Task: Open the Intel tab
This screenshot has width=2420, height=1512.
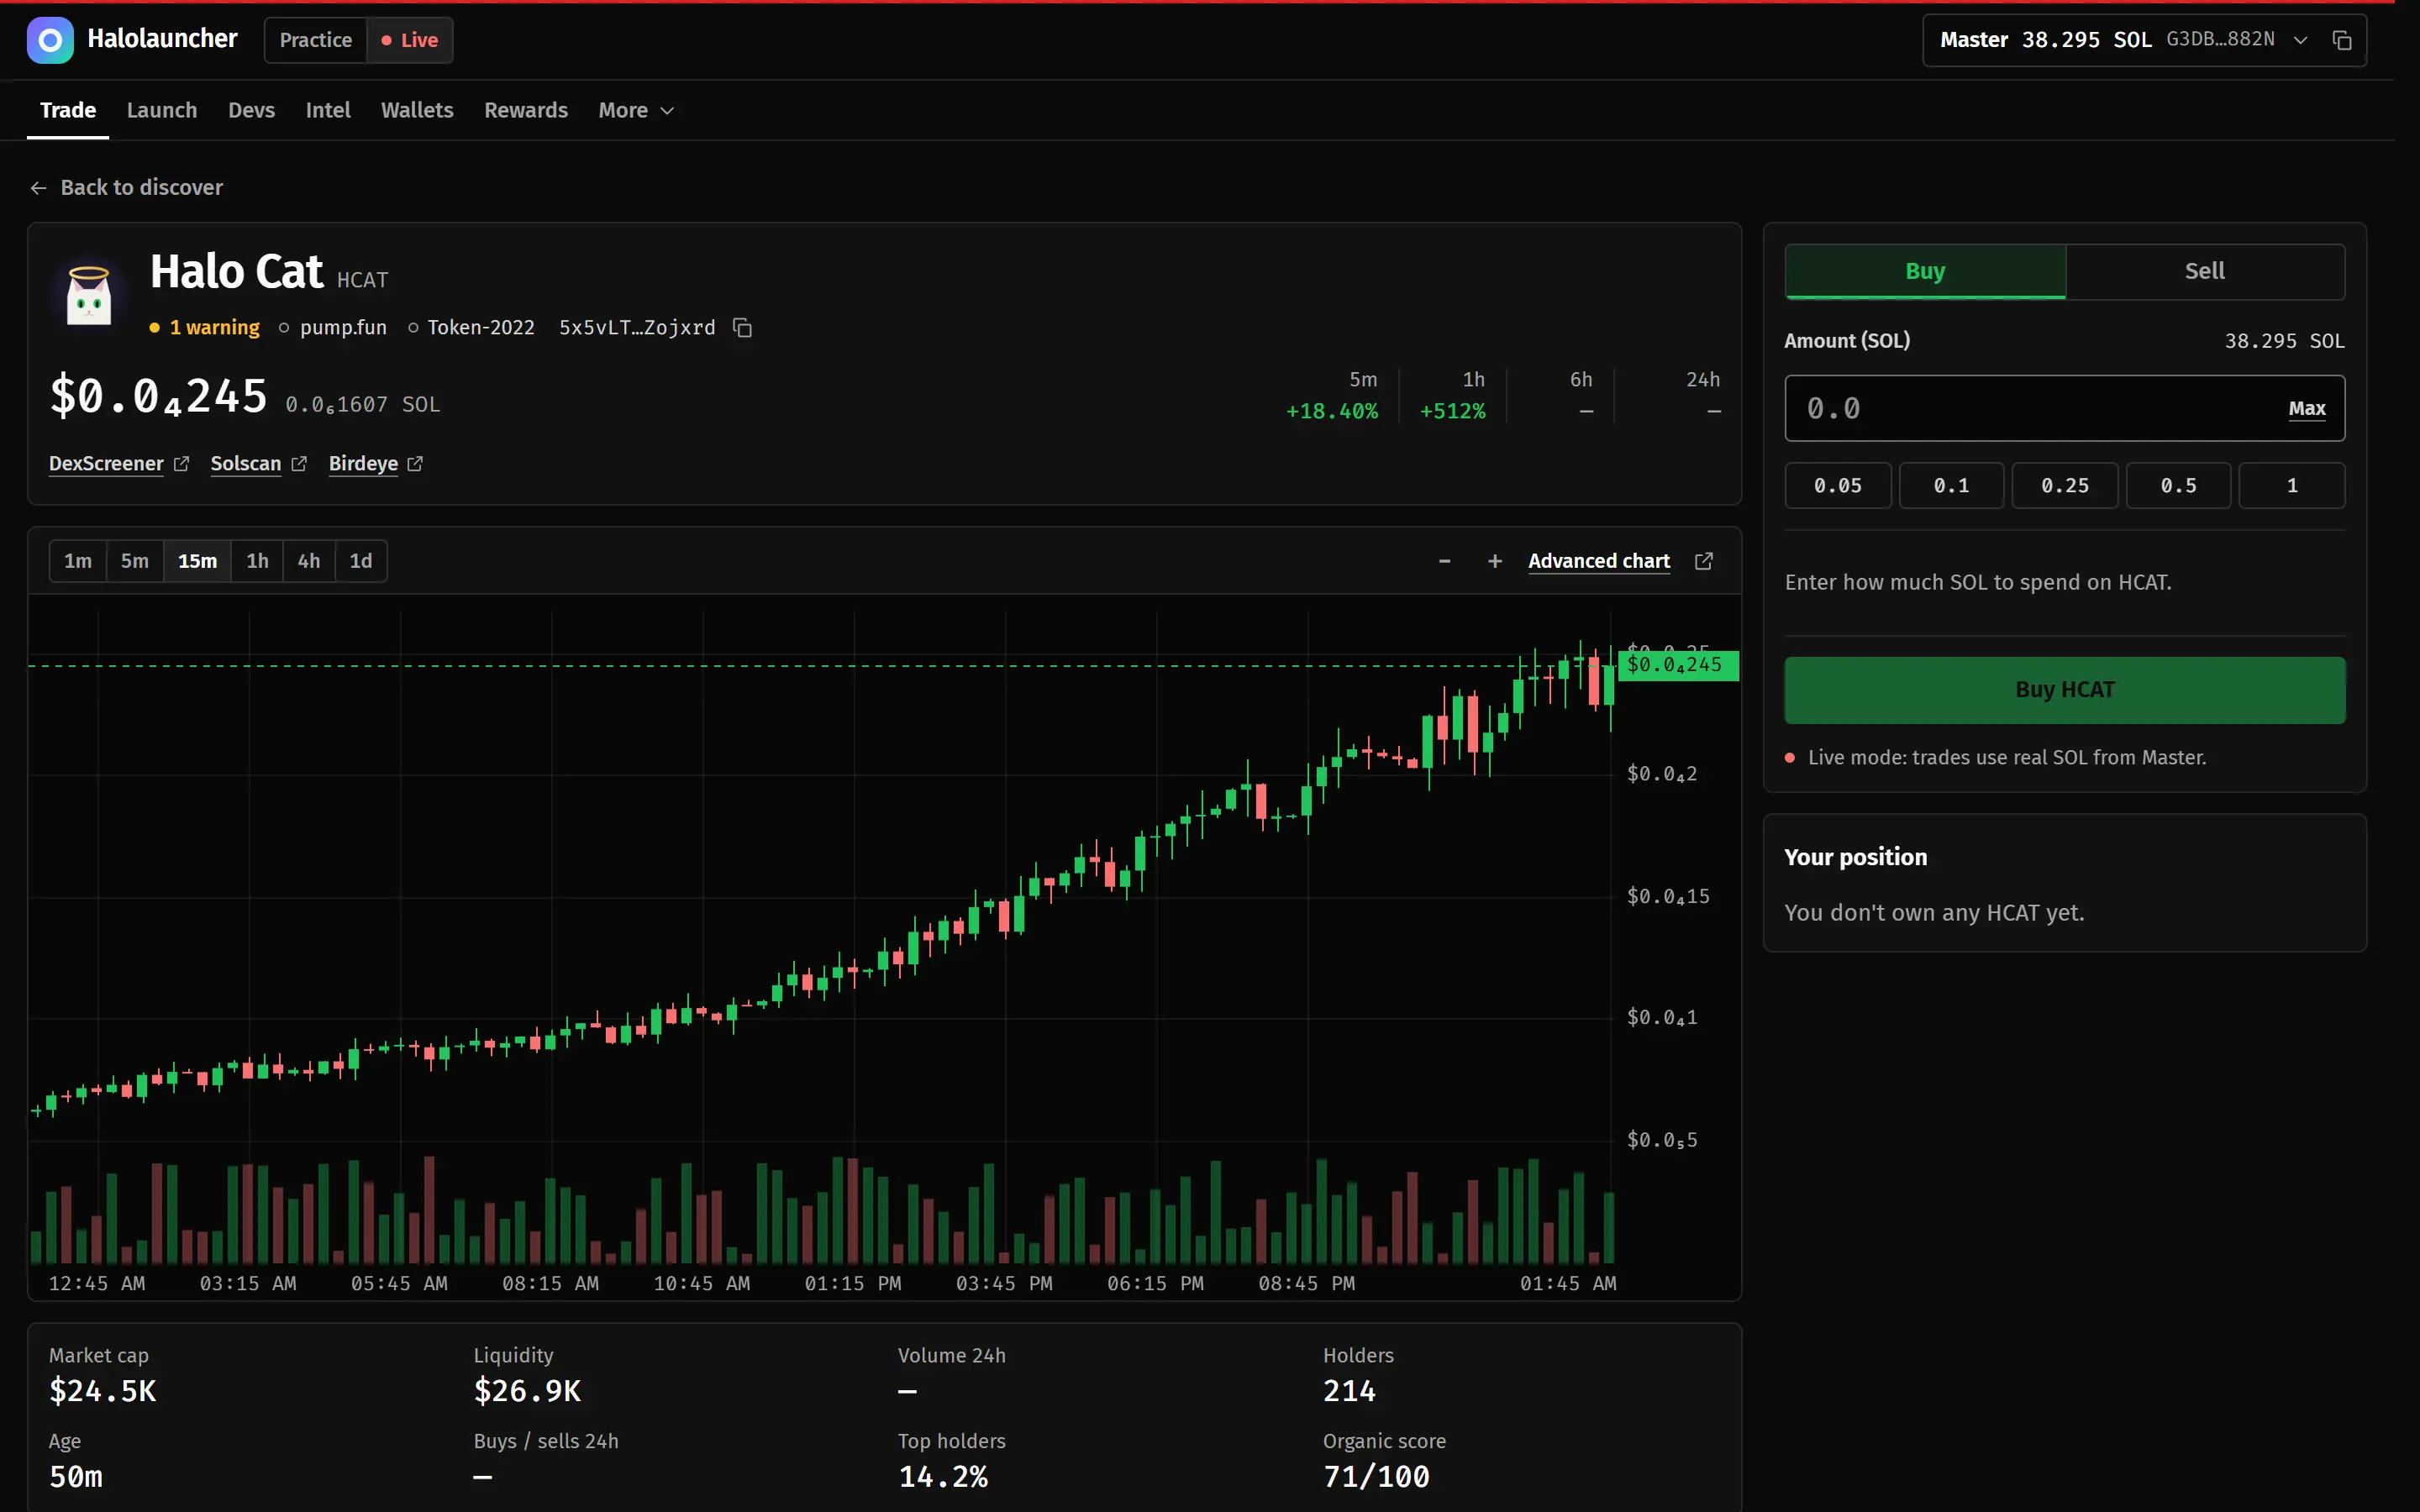Action: 328,110
